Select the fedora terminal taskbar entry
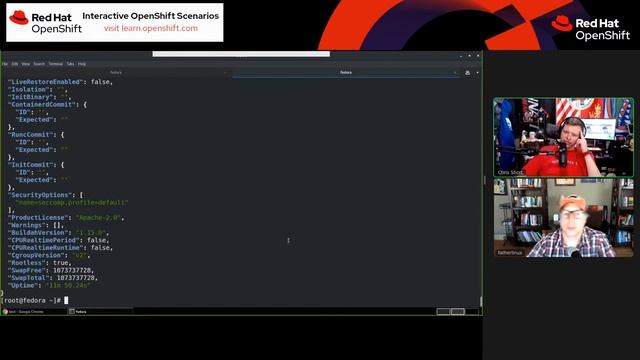This screenshot has width=640, height=360. 100,311
